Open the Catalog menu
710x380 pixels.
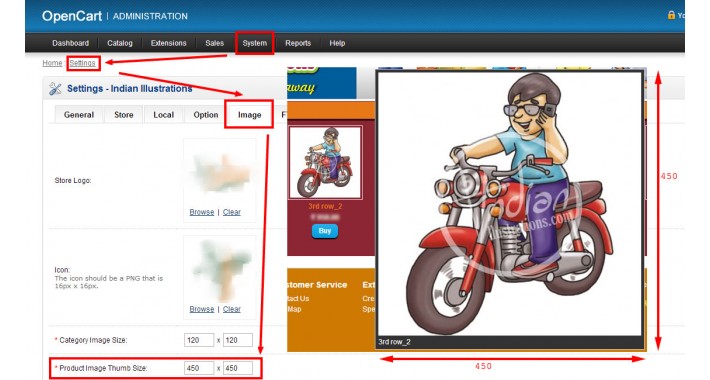click(x=120, y=43)
